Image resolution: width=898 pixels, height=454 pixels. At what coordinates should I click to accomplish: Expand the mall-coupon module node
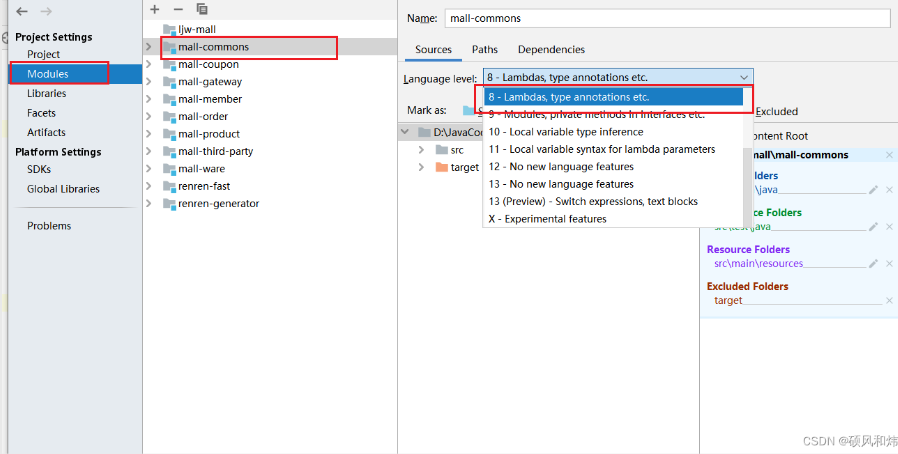point(148,65)
